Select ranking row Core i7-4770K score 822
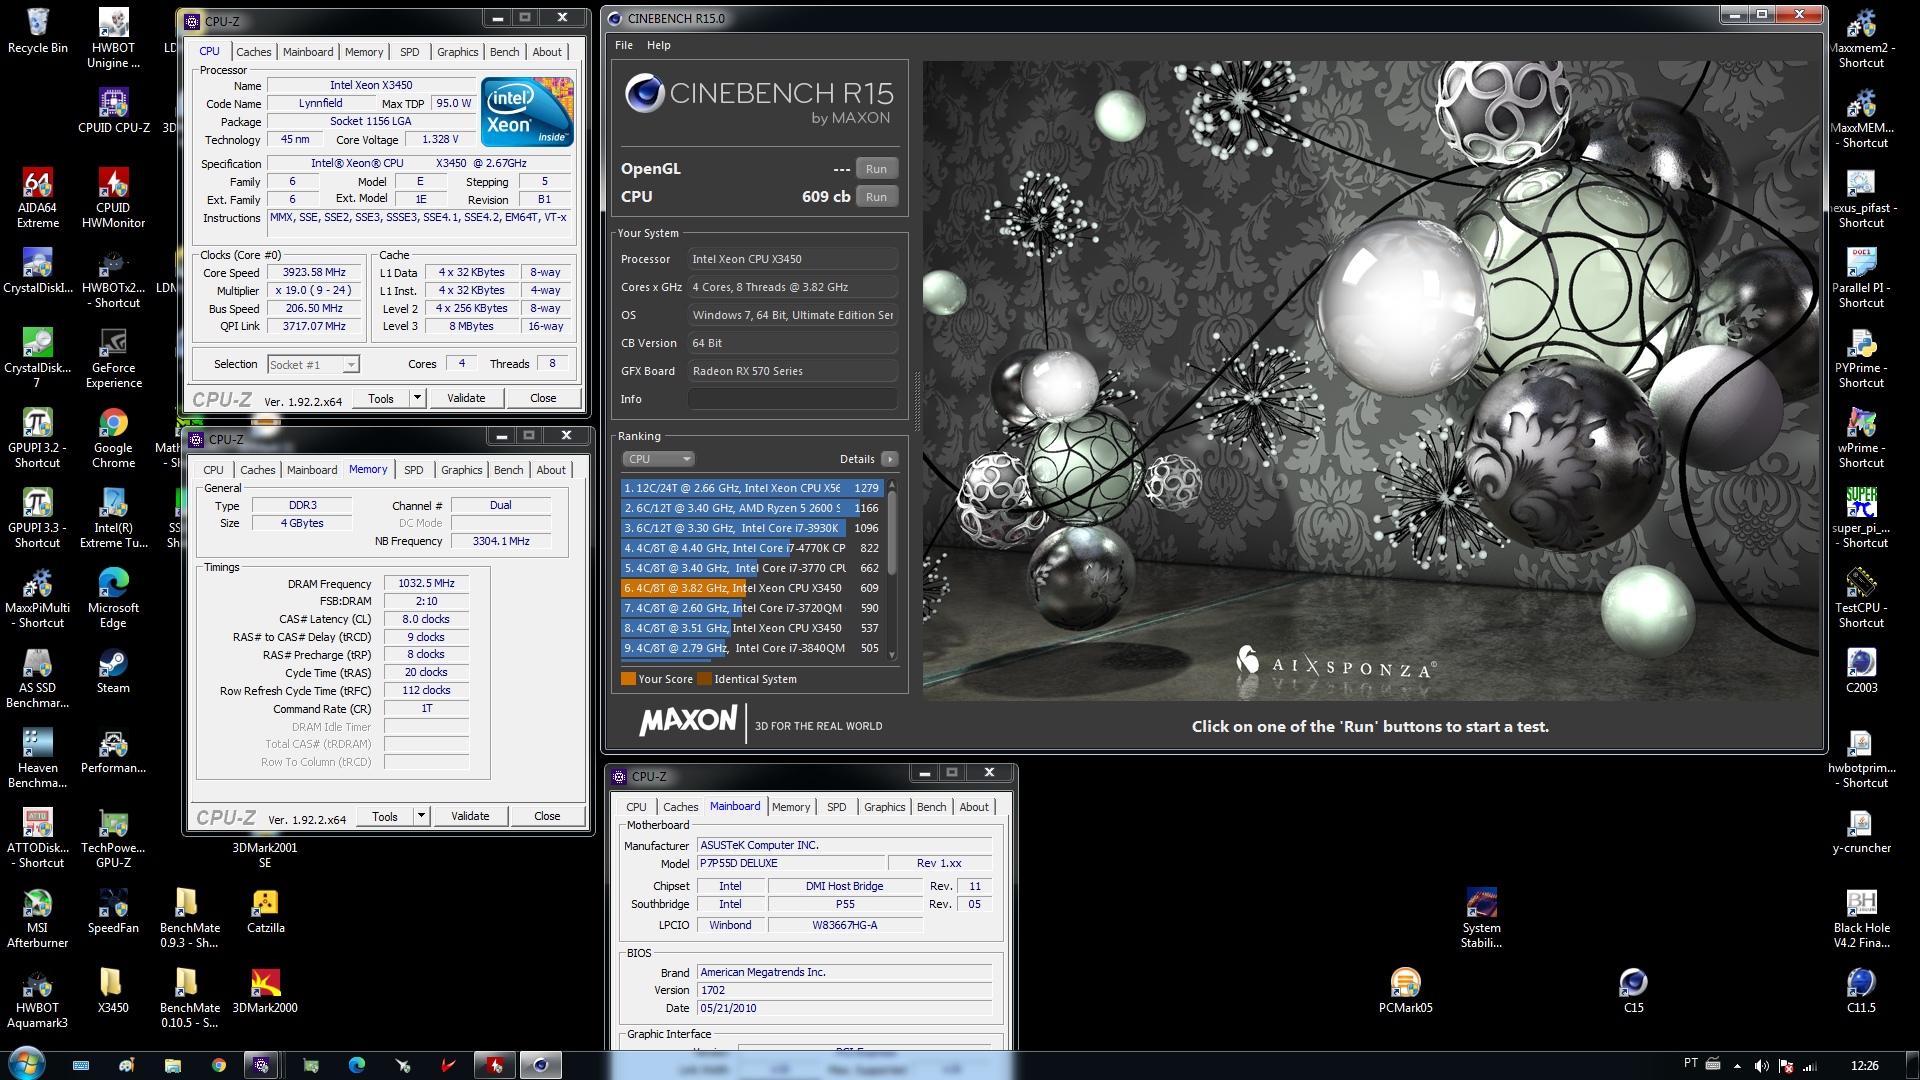 [x=752, y=548]
